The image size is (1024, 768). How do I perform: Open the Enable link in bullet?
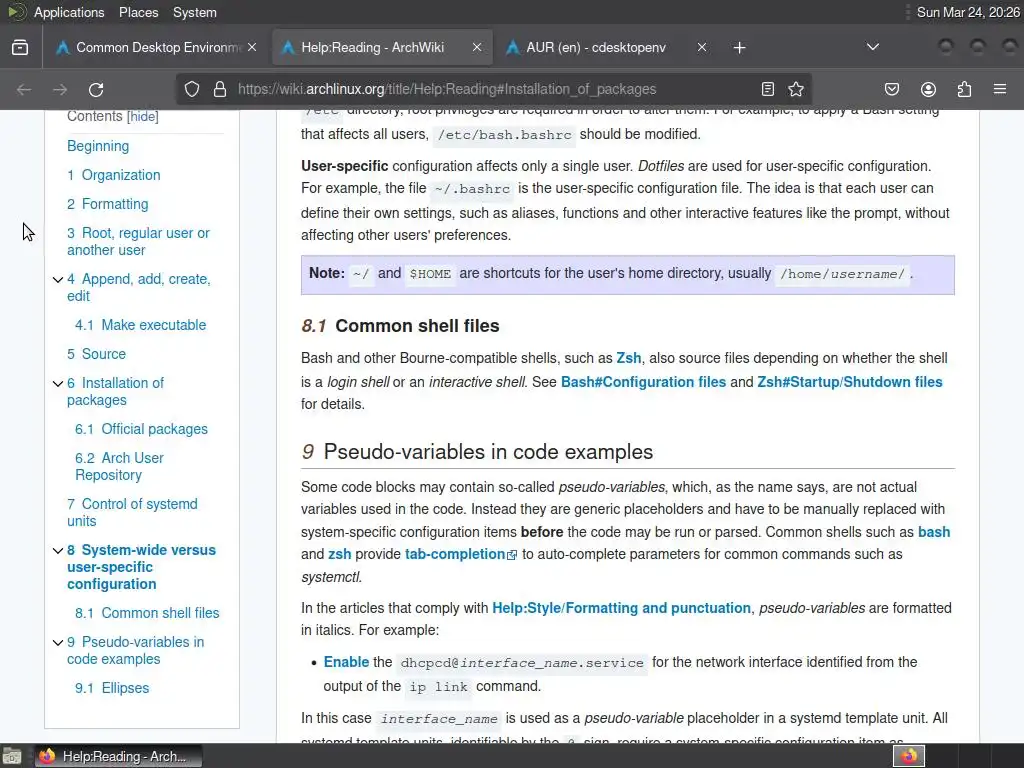347,662
